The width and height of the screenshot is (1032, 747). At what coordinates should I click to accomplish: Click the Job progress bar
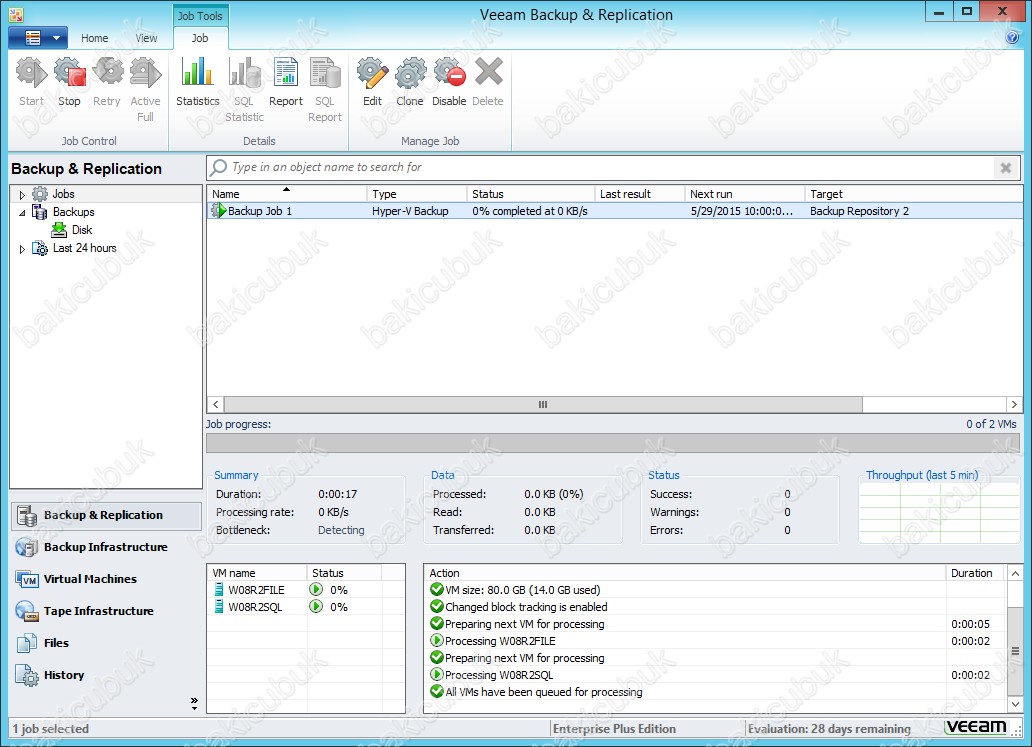tap(613, 443)
